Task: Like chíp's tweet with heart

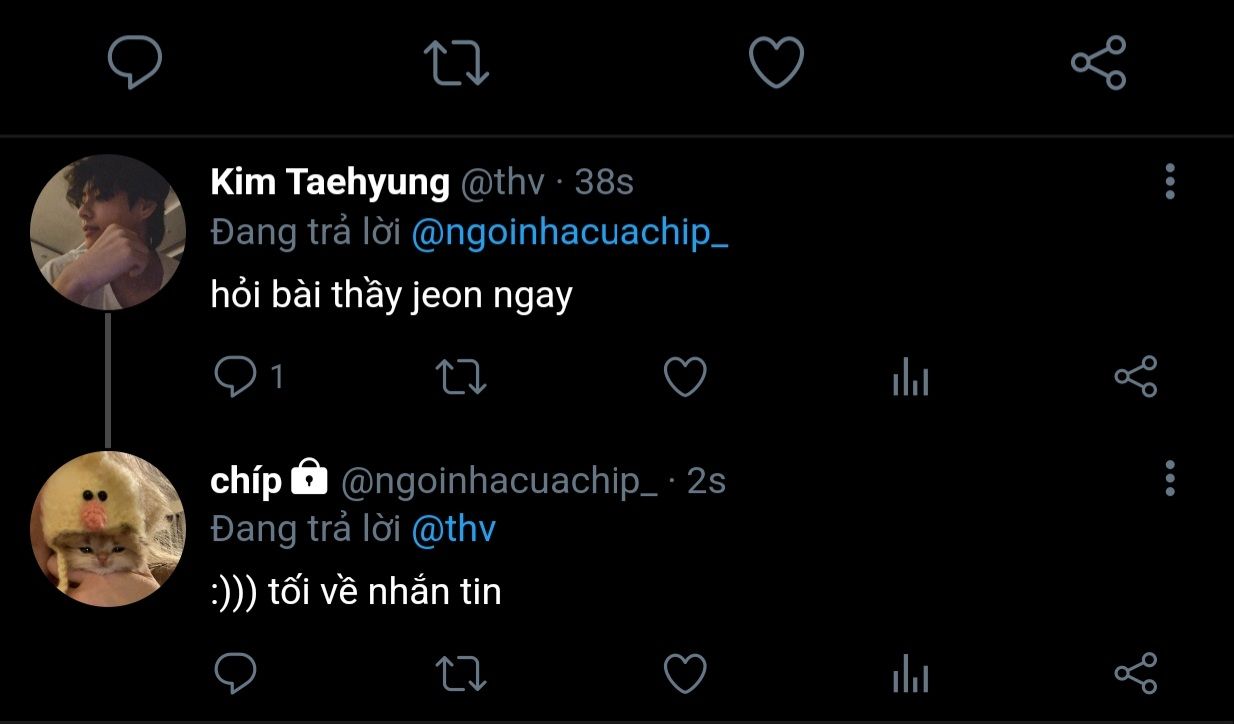Action: pos(685,673)
